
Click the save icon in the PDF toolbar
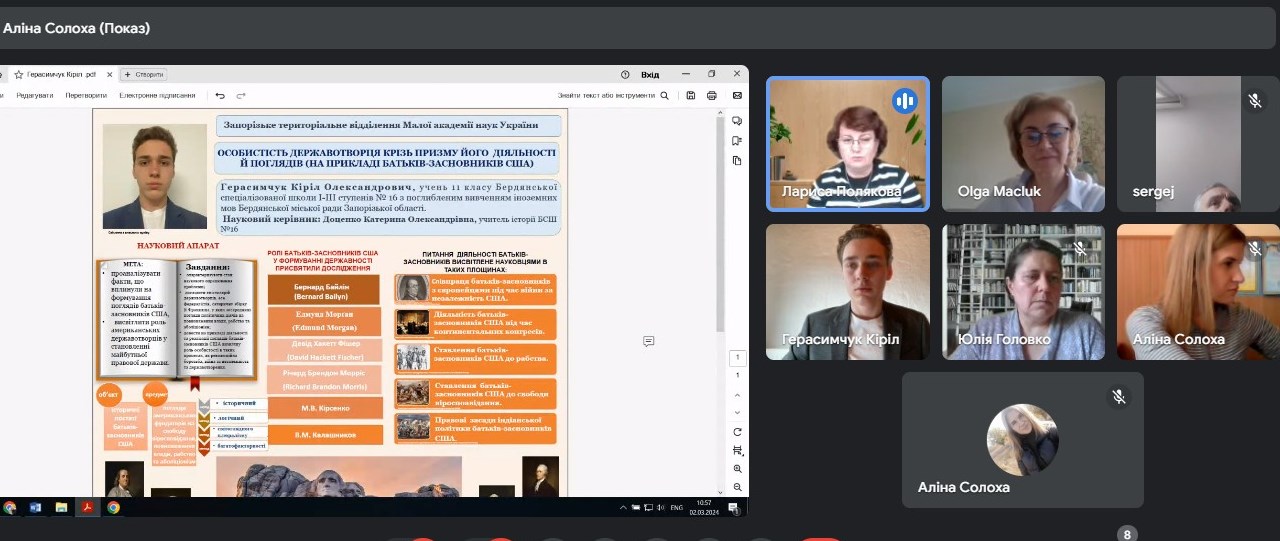(691, 95)
